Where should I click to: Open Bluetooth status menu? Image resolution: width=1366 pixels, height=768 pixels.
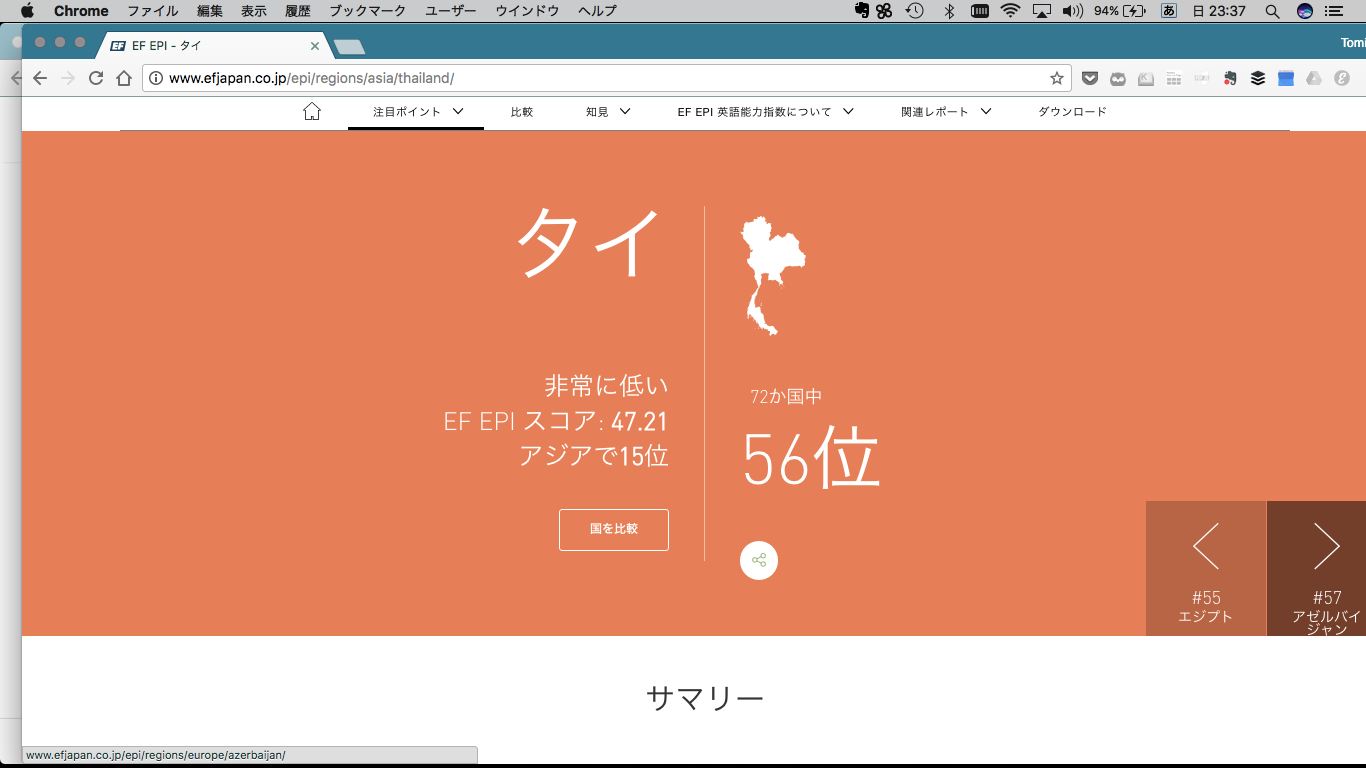point(950,11)
